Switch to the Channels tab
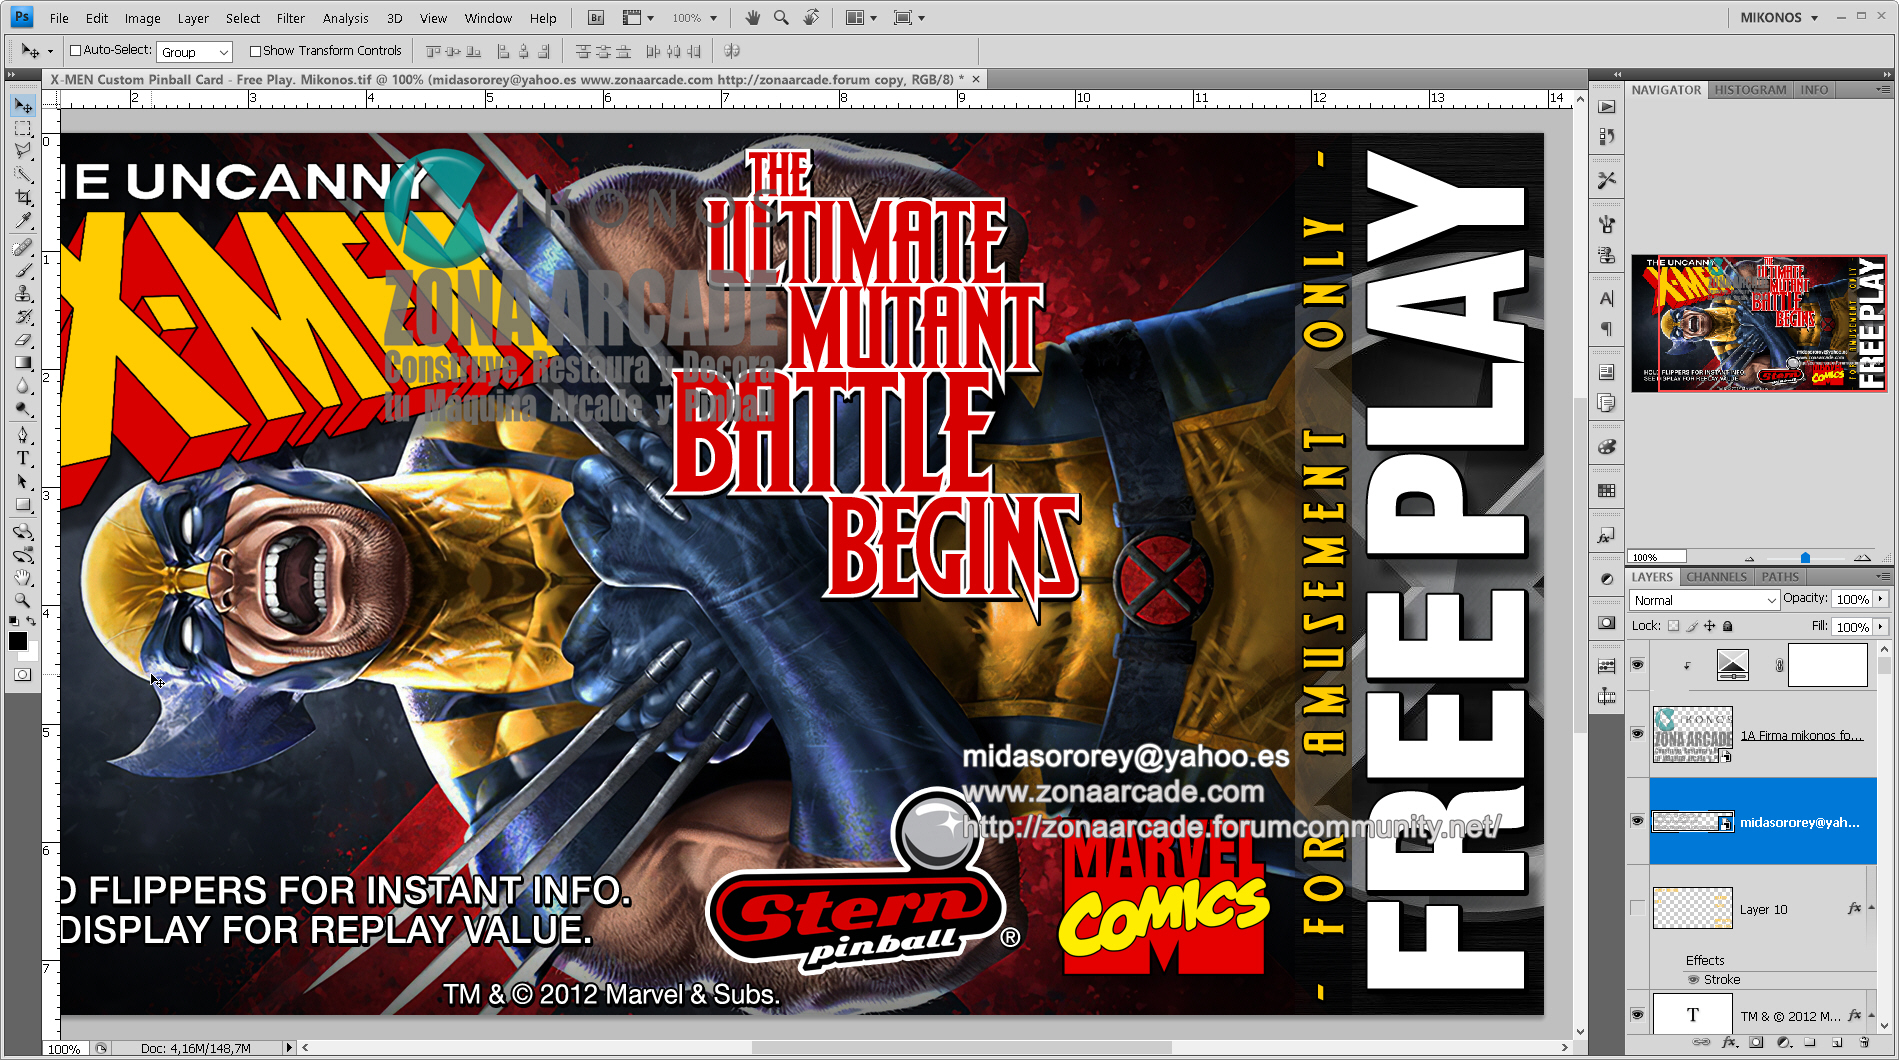Viewport: 1899px width, 1060px height. click(x=1716, y=577)
